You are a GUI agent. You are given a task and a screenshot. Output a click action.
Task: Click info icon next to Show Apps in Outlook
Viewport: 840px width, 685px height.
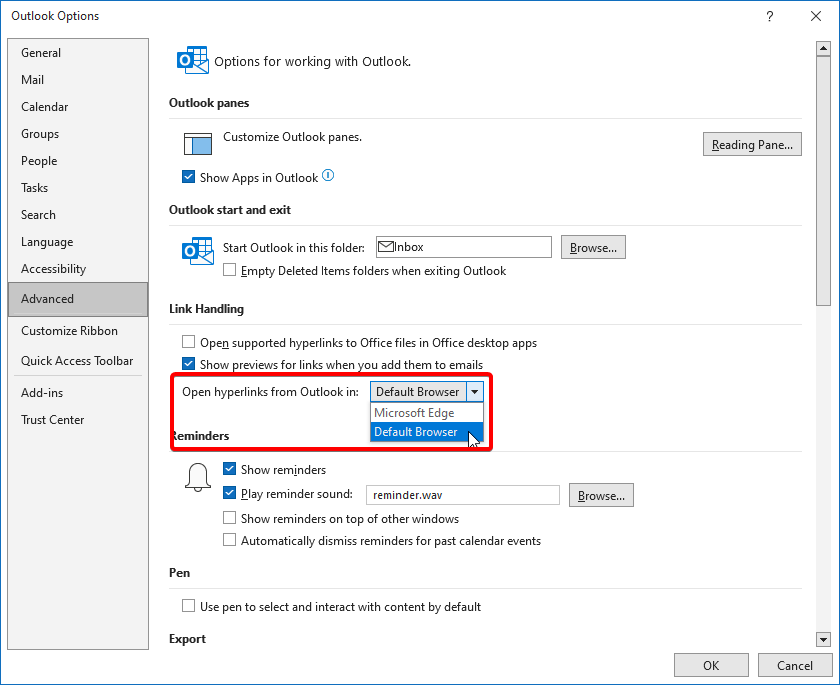point(328,176)
